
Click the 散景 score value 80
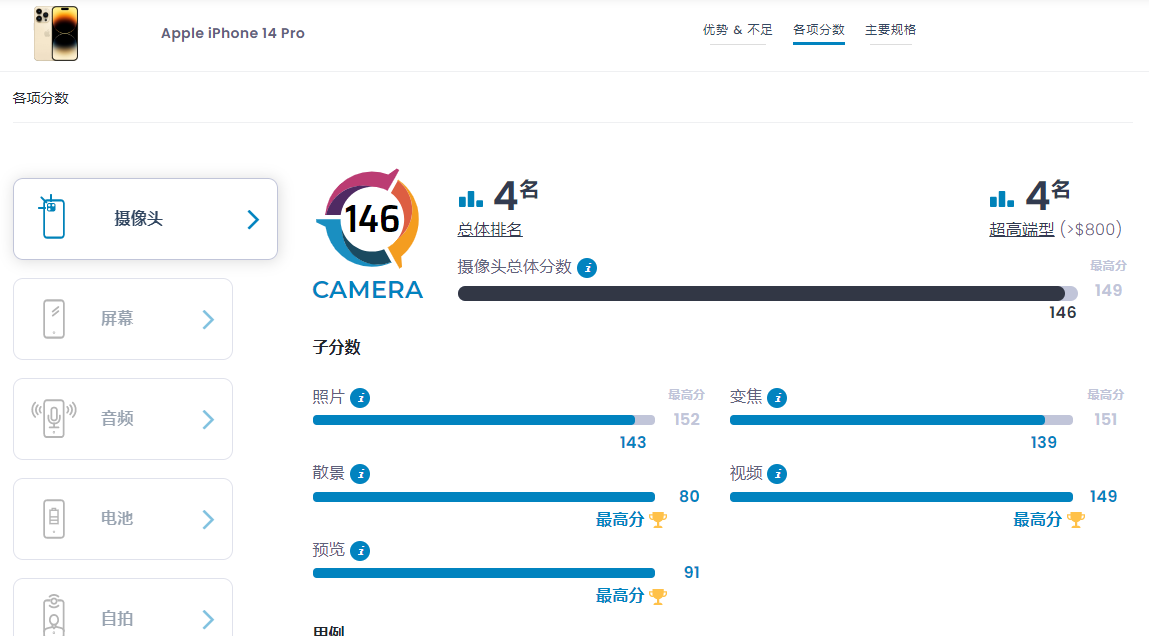(690, 497)
